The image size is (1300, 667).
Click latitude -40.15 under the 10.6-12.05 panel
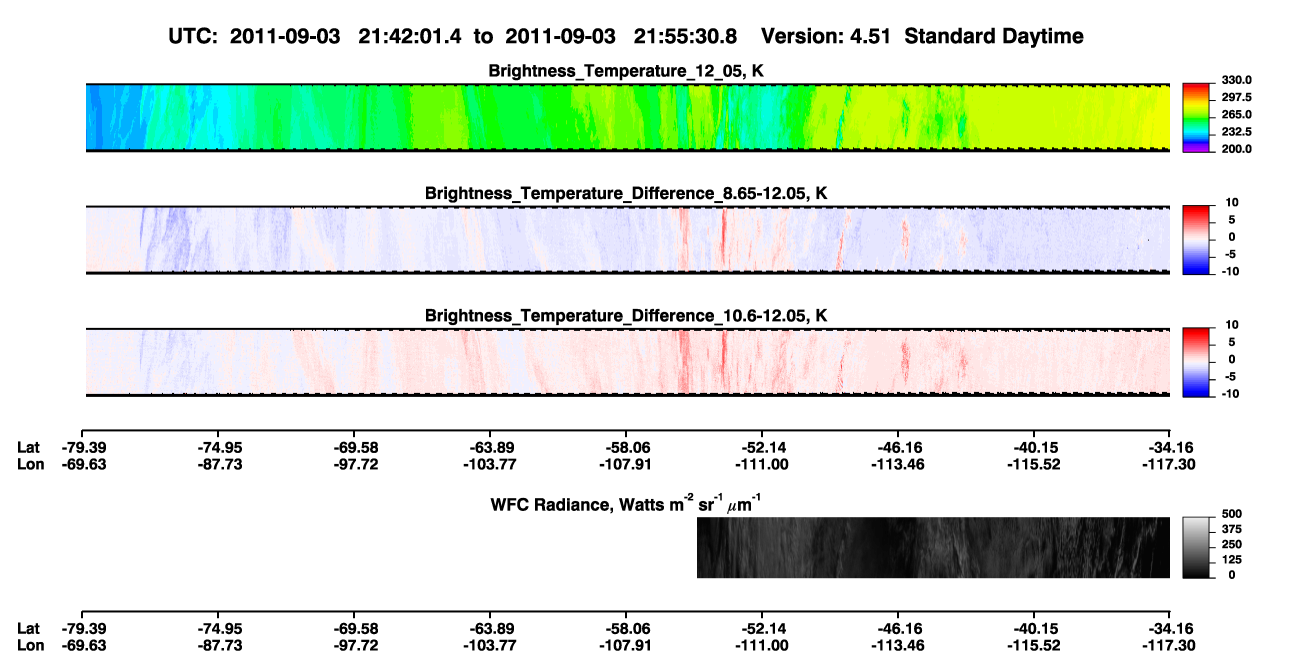(1035, 447)
